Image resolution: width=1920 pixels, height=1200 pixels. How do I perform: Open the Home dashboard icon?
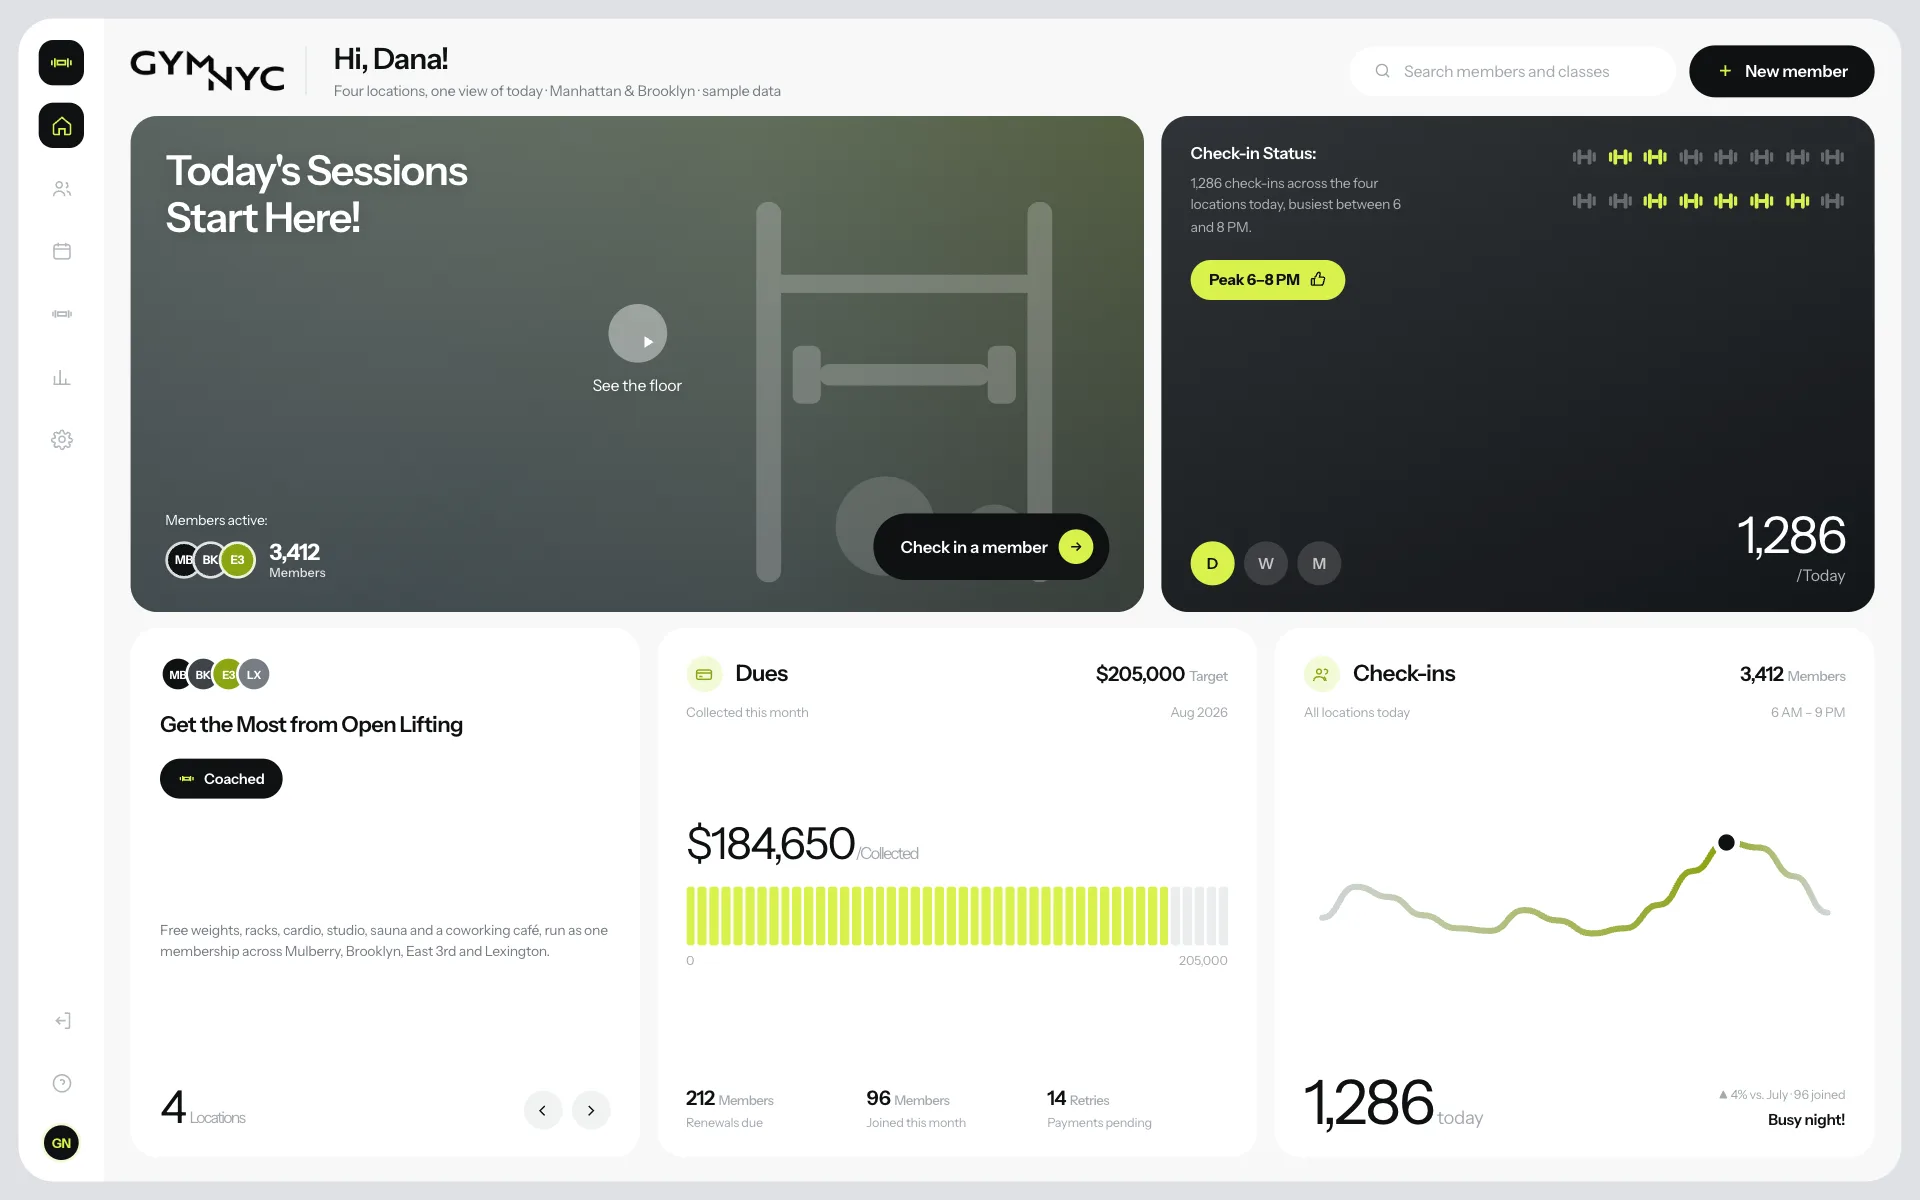click(61, 126)
